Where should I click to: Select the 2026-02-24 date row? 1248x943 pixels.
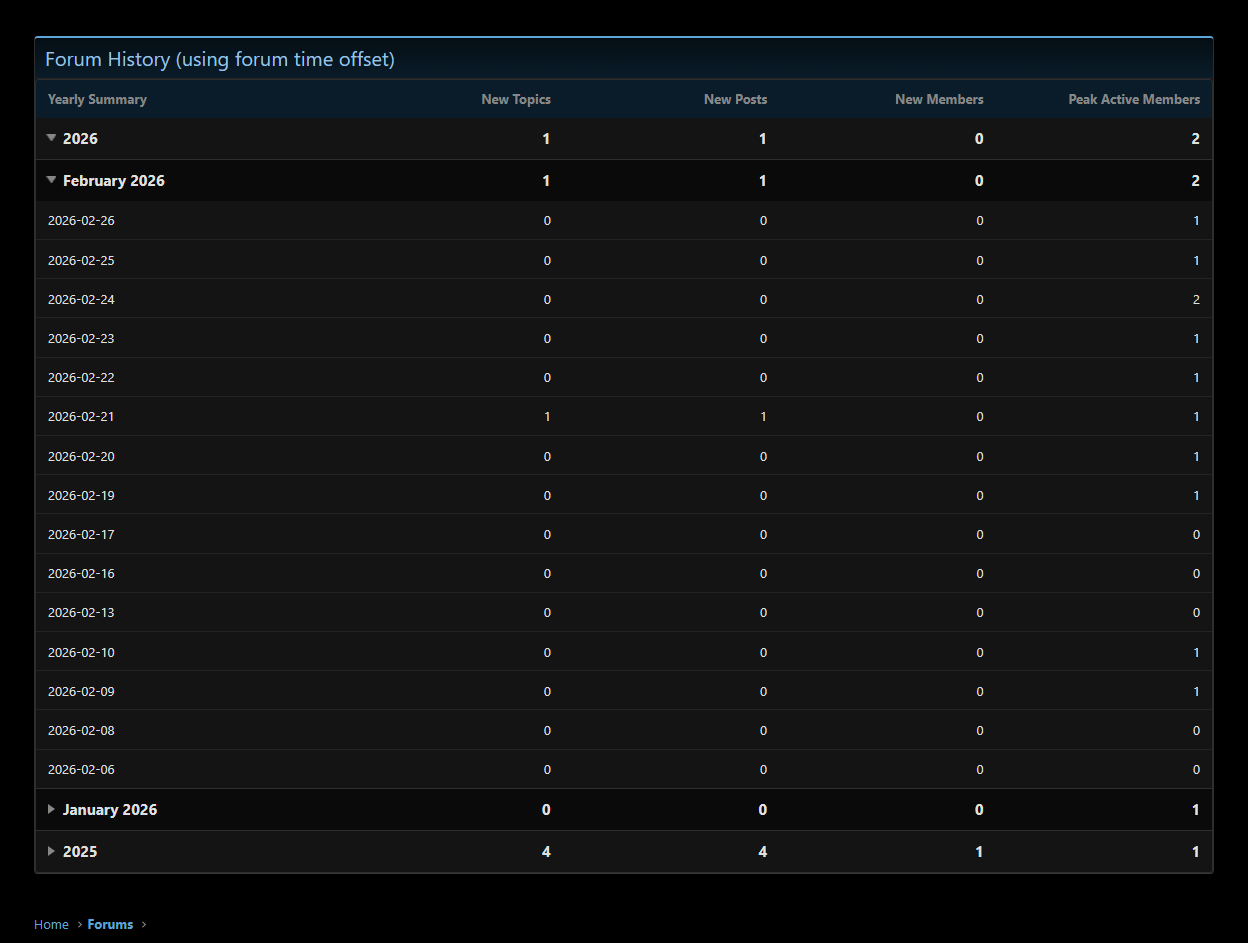[81, 299]
